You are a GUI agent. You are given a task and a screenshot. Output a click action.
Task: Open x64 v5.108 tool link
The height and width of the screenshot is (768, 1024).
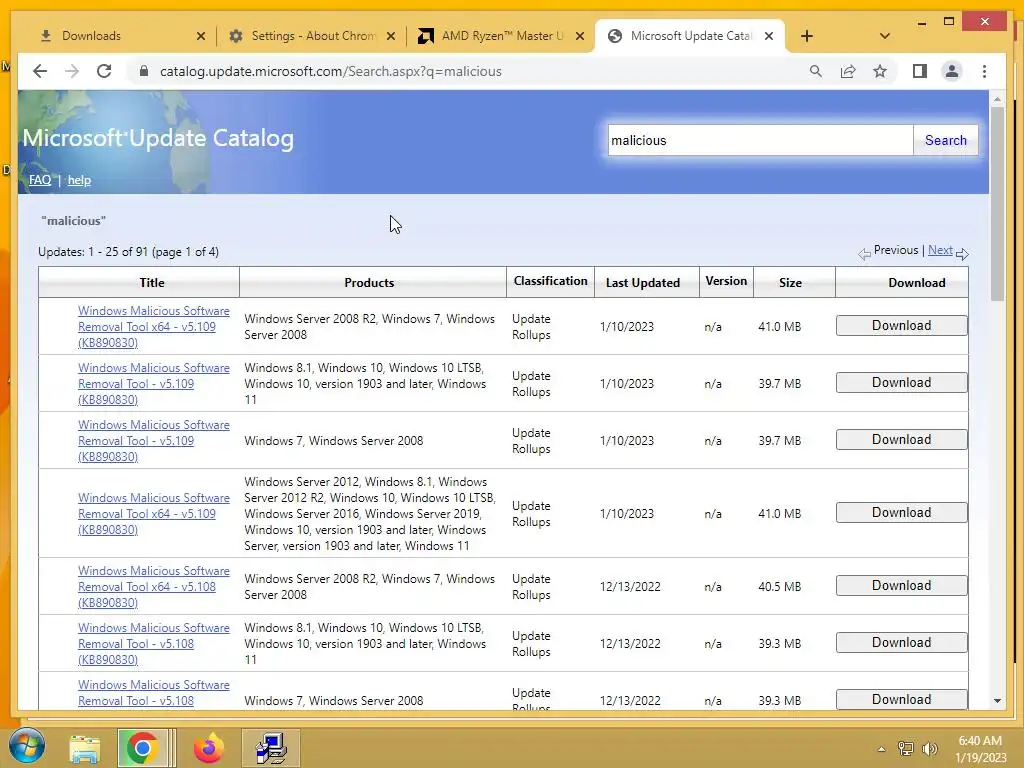tap(153, 586)
